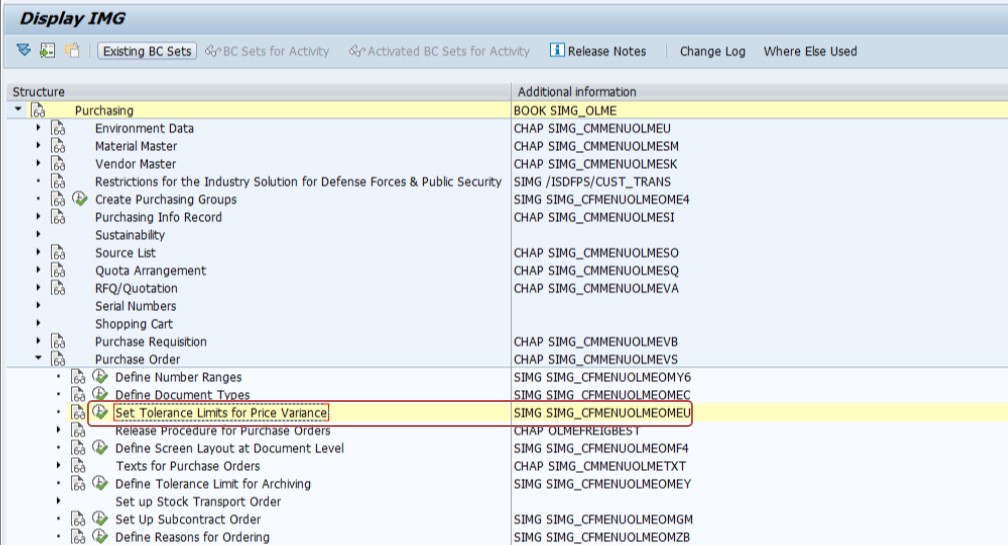Click Activated BC Sets for Activity
Image resolution: width=1008 pixels, height=545 pixels.
(440, 51)
